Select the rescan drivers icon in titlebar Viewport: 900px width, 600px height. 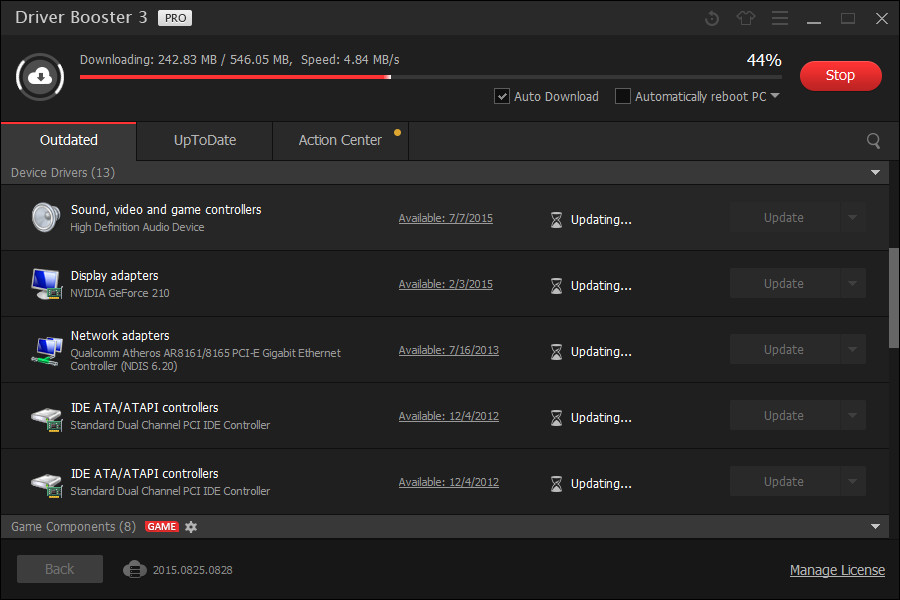coord(711,17)
